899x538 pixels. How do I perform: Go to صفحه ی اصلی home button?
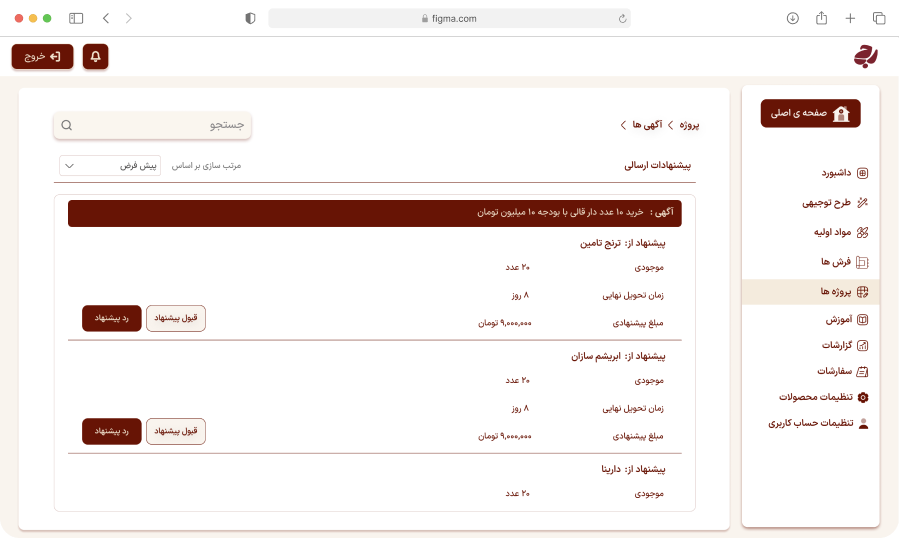click(810, 114)
